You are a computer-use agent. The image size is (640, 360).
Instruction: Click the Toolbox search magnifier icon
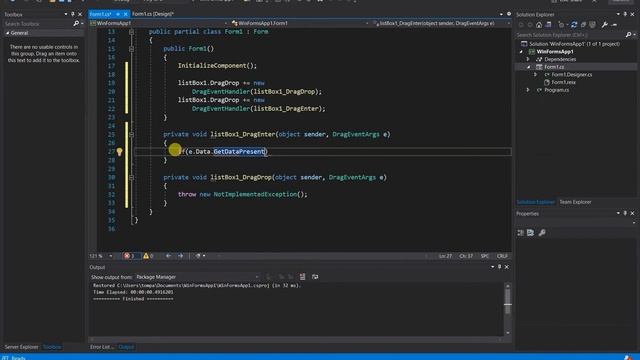tap(76, 24)
